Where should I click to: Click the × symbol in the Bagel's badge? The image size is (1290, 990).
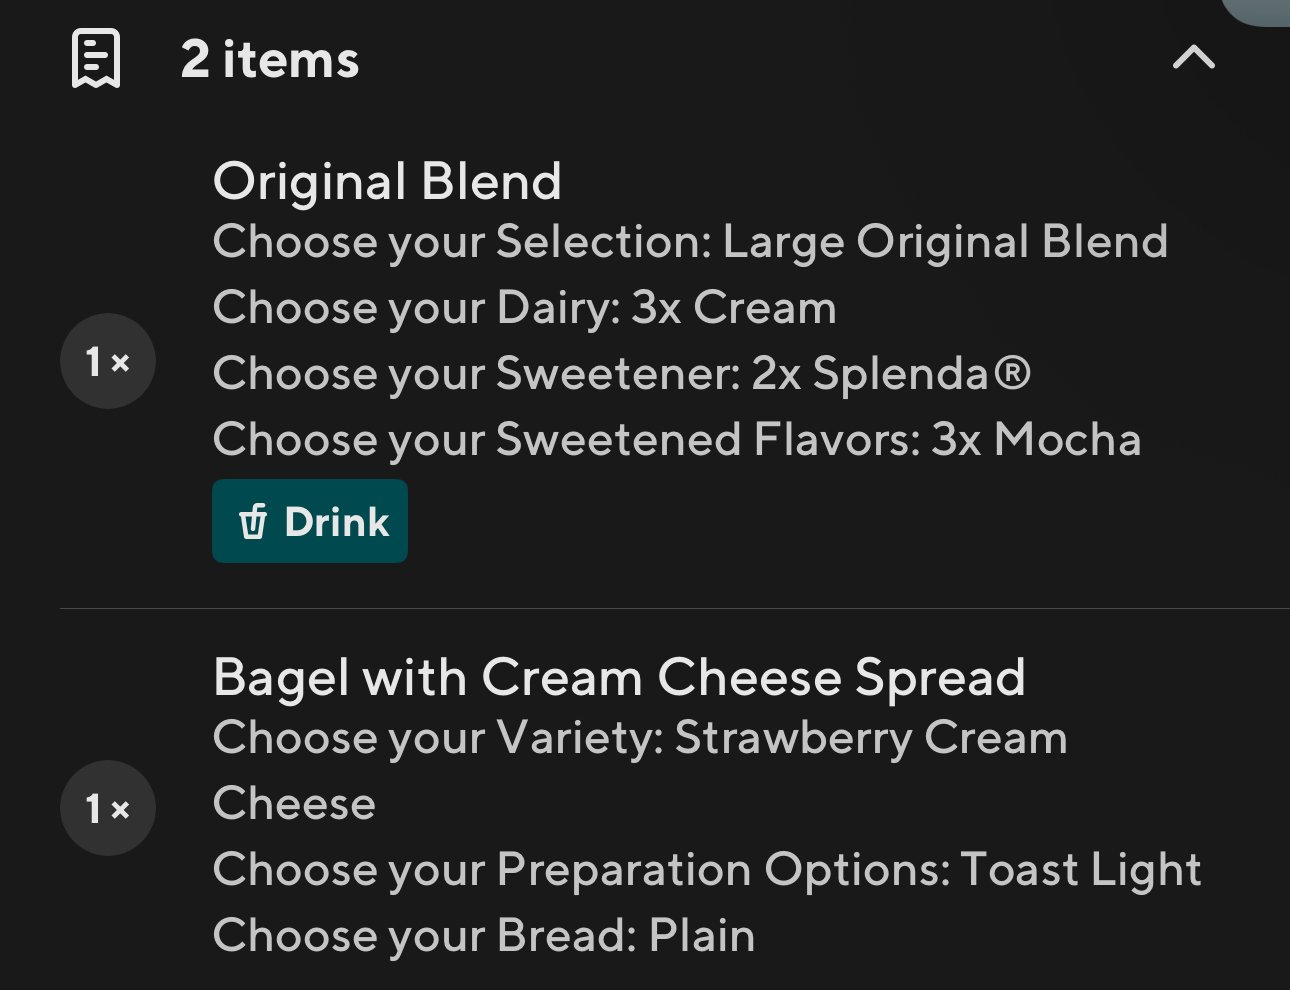[x=121, y=810]
